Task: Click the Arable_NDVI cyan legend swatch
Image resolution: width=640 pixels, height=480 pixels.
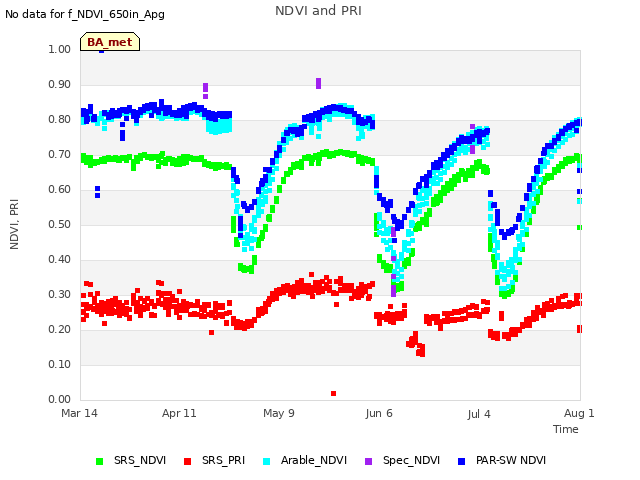Action: (267, 461)
